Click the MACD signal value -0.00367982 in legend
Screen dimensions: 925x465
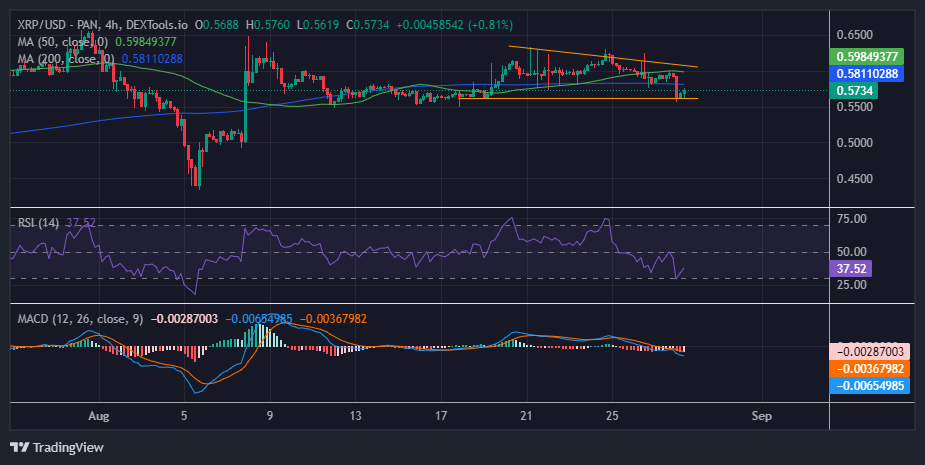pyautogui.click(x=333, y=319)
